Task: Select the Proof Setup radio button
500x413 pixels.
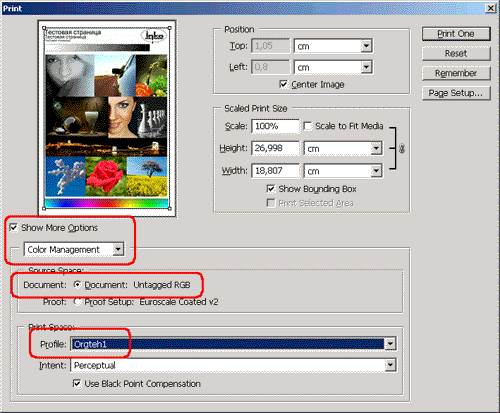Action: coord(77,302)
